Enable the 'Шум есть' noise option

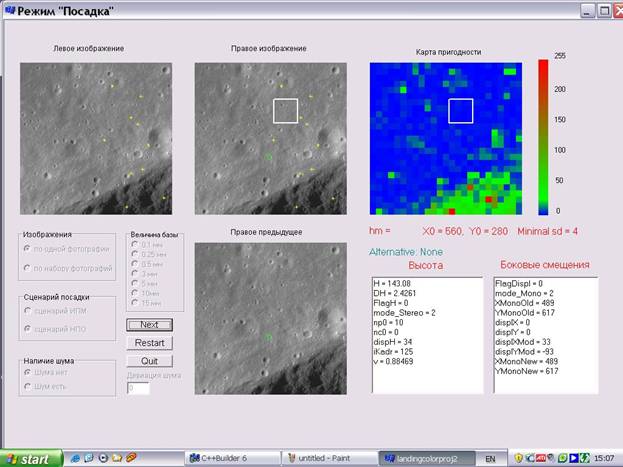point(29,387)
